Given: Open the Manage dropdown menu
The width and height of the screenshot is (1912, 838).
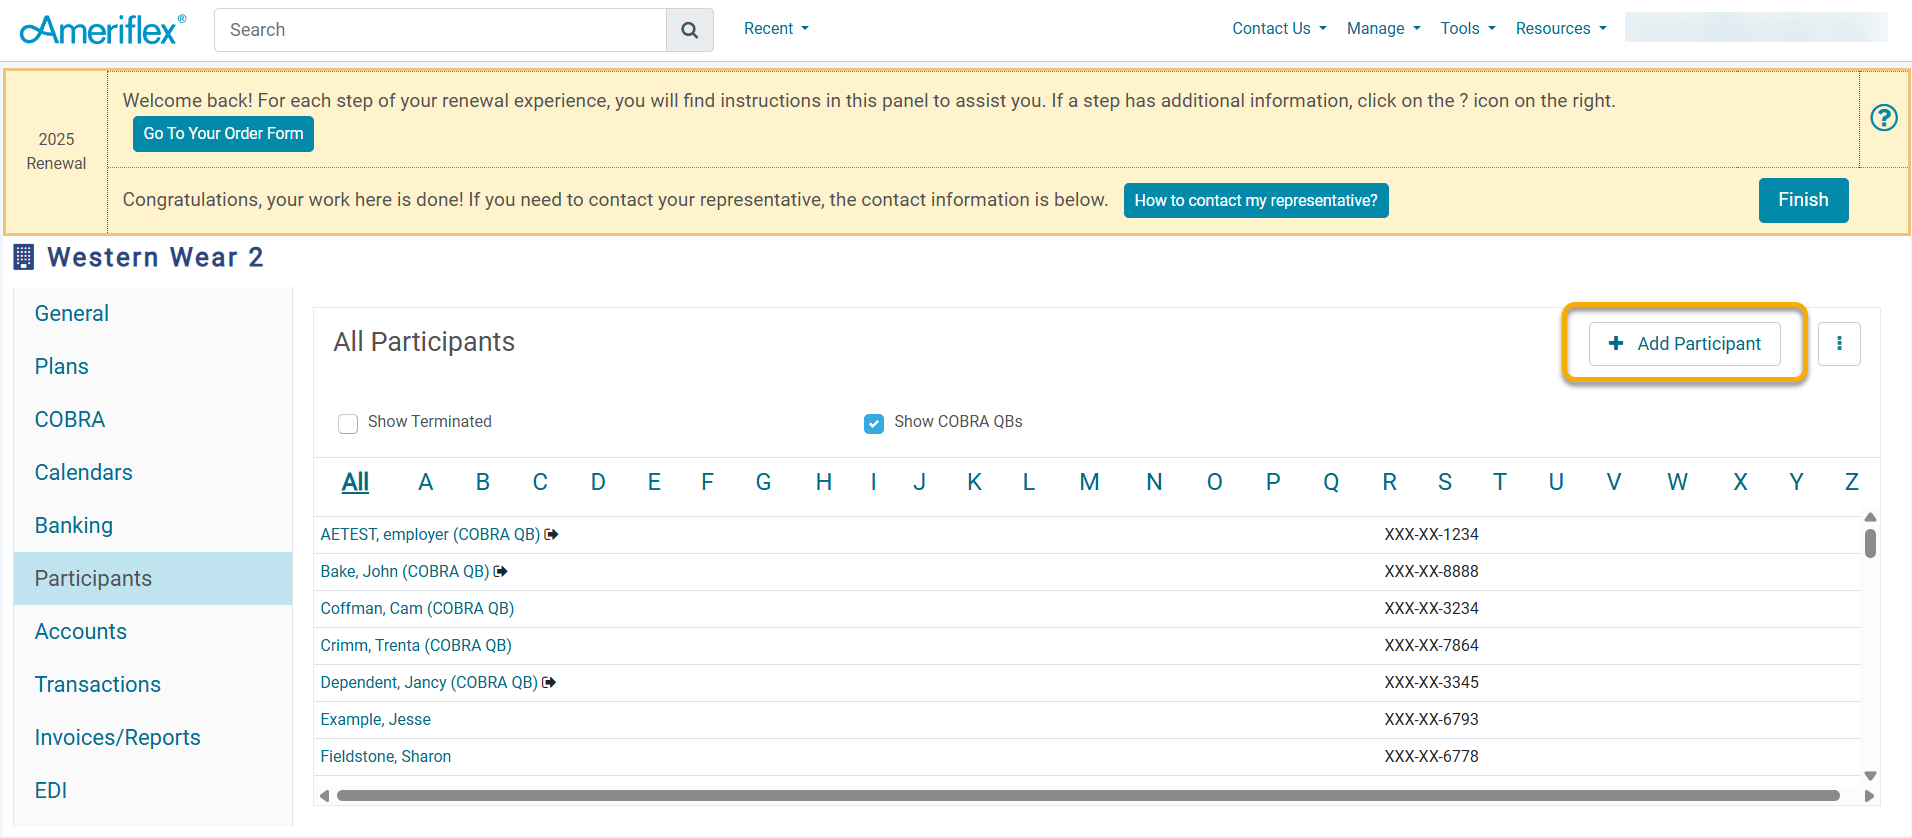Looking at the screenshot, I should [1383, 29].
